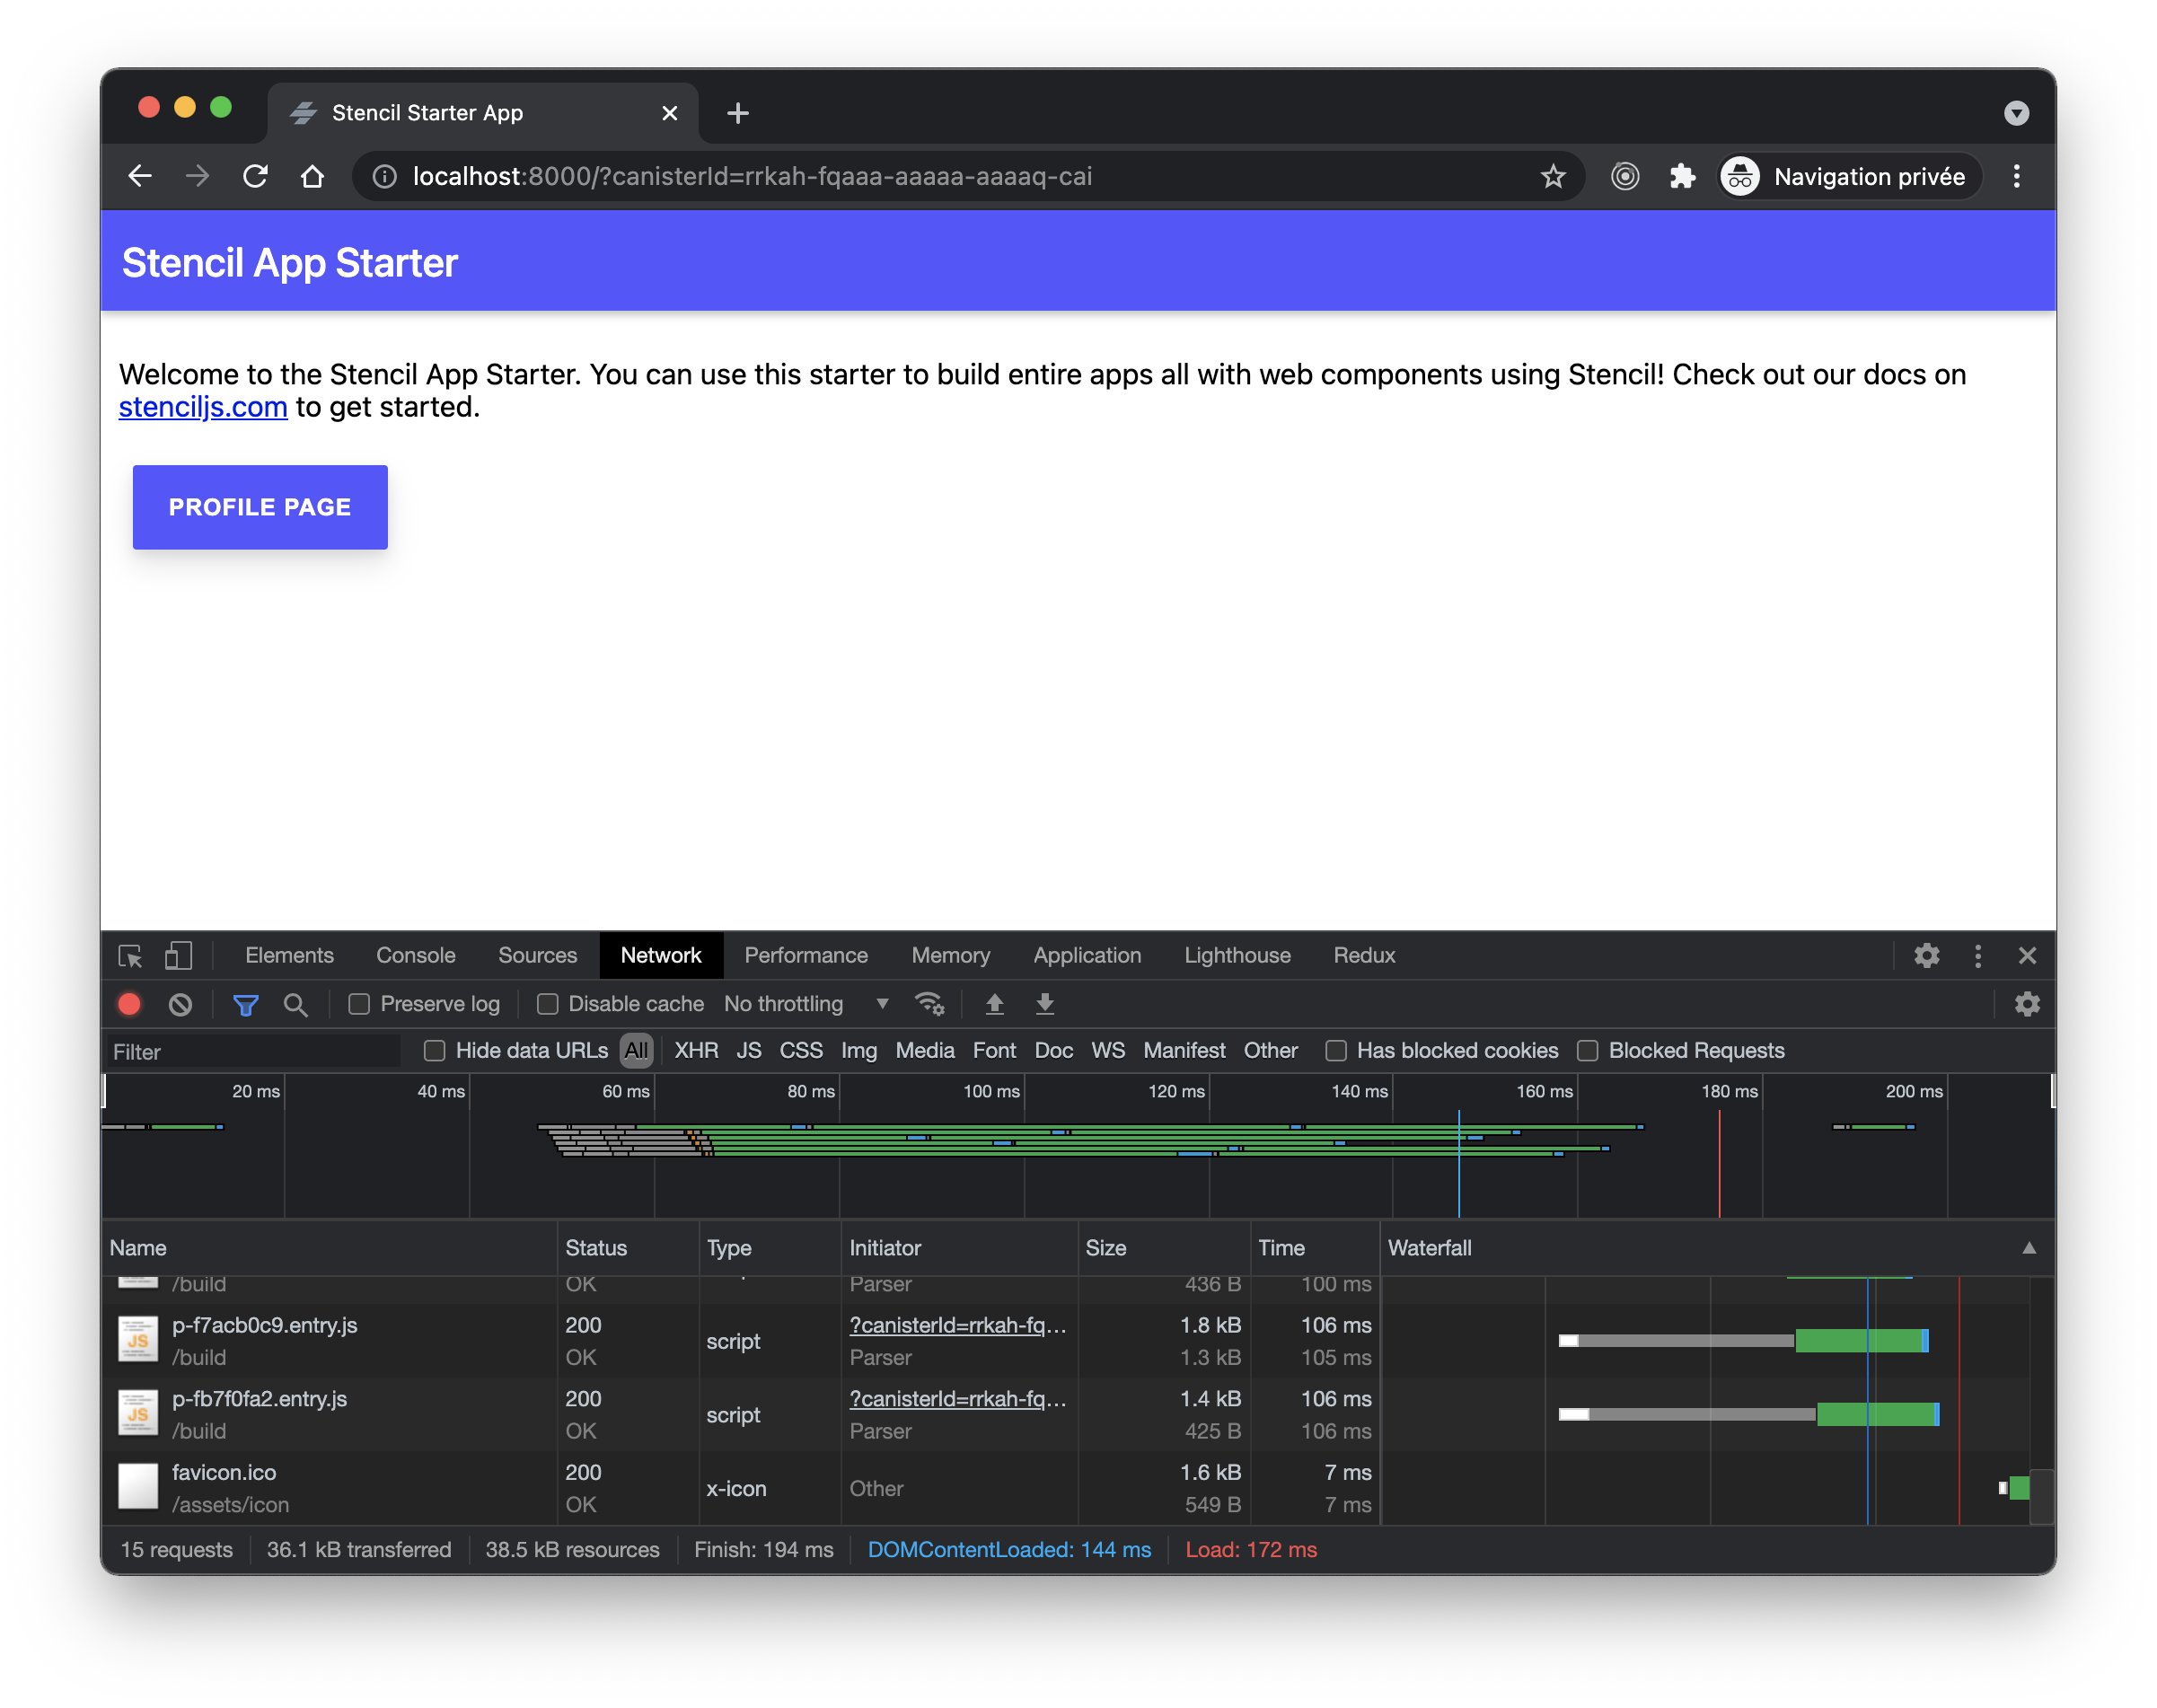Open initiator link for p-fb7f0fa2.entry.js
The image size is (2157, 1708).
coord(957,1399)
